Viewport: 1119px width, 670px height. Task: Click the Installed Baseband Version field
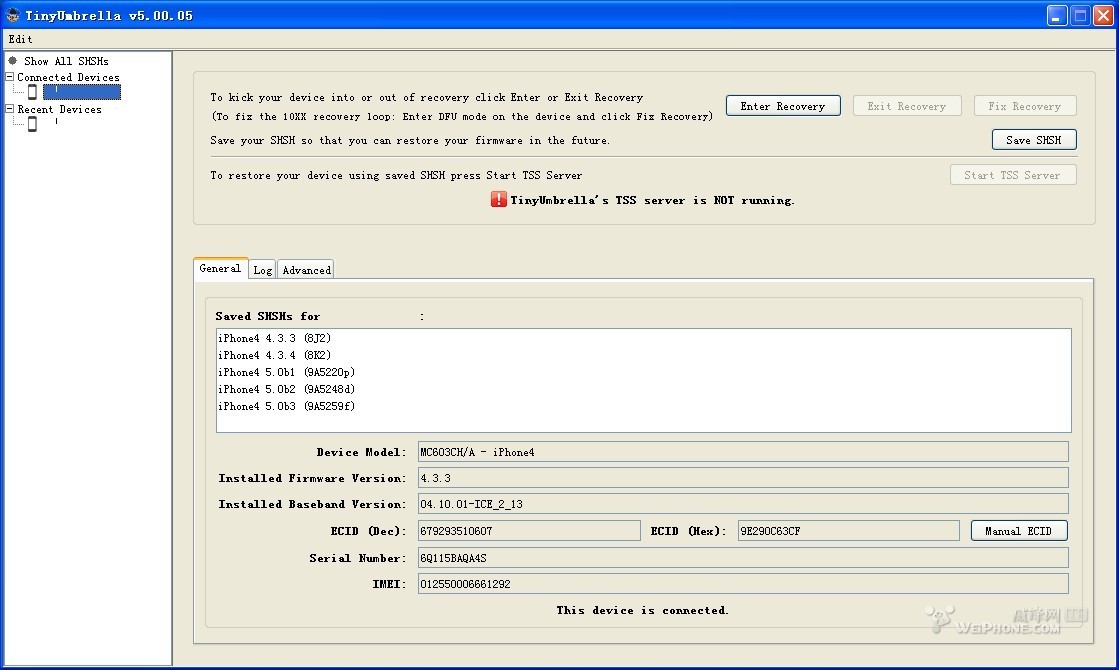click(743, 504)
